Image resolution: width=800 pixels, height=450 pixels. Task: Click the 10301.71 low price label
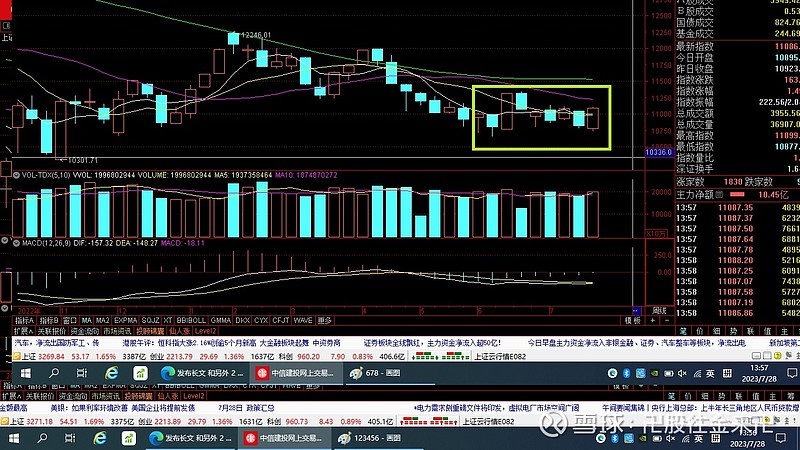click(82, 160)
